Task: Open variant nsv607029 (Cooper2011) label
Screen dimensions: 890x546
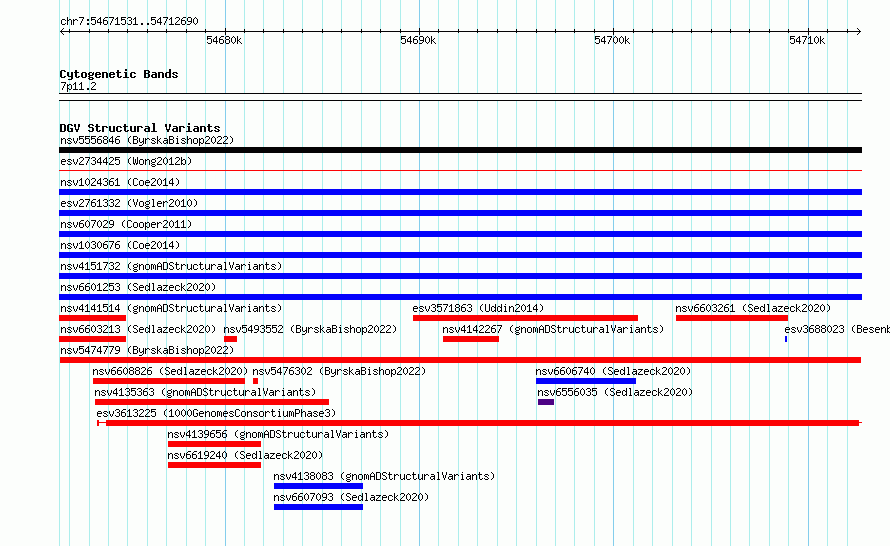Action: point(126,224)
